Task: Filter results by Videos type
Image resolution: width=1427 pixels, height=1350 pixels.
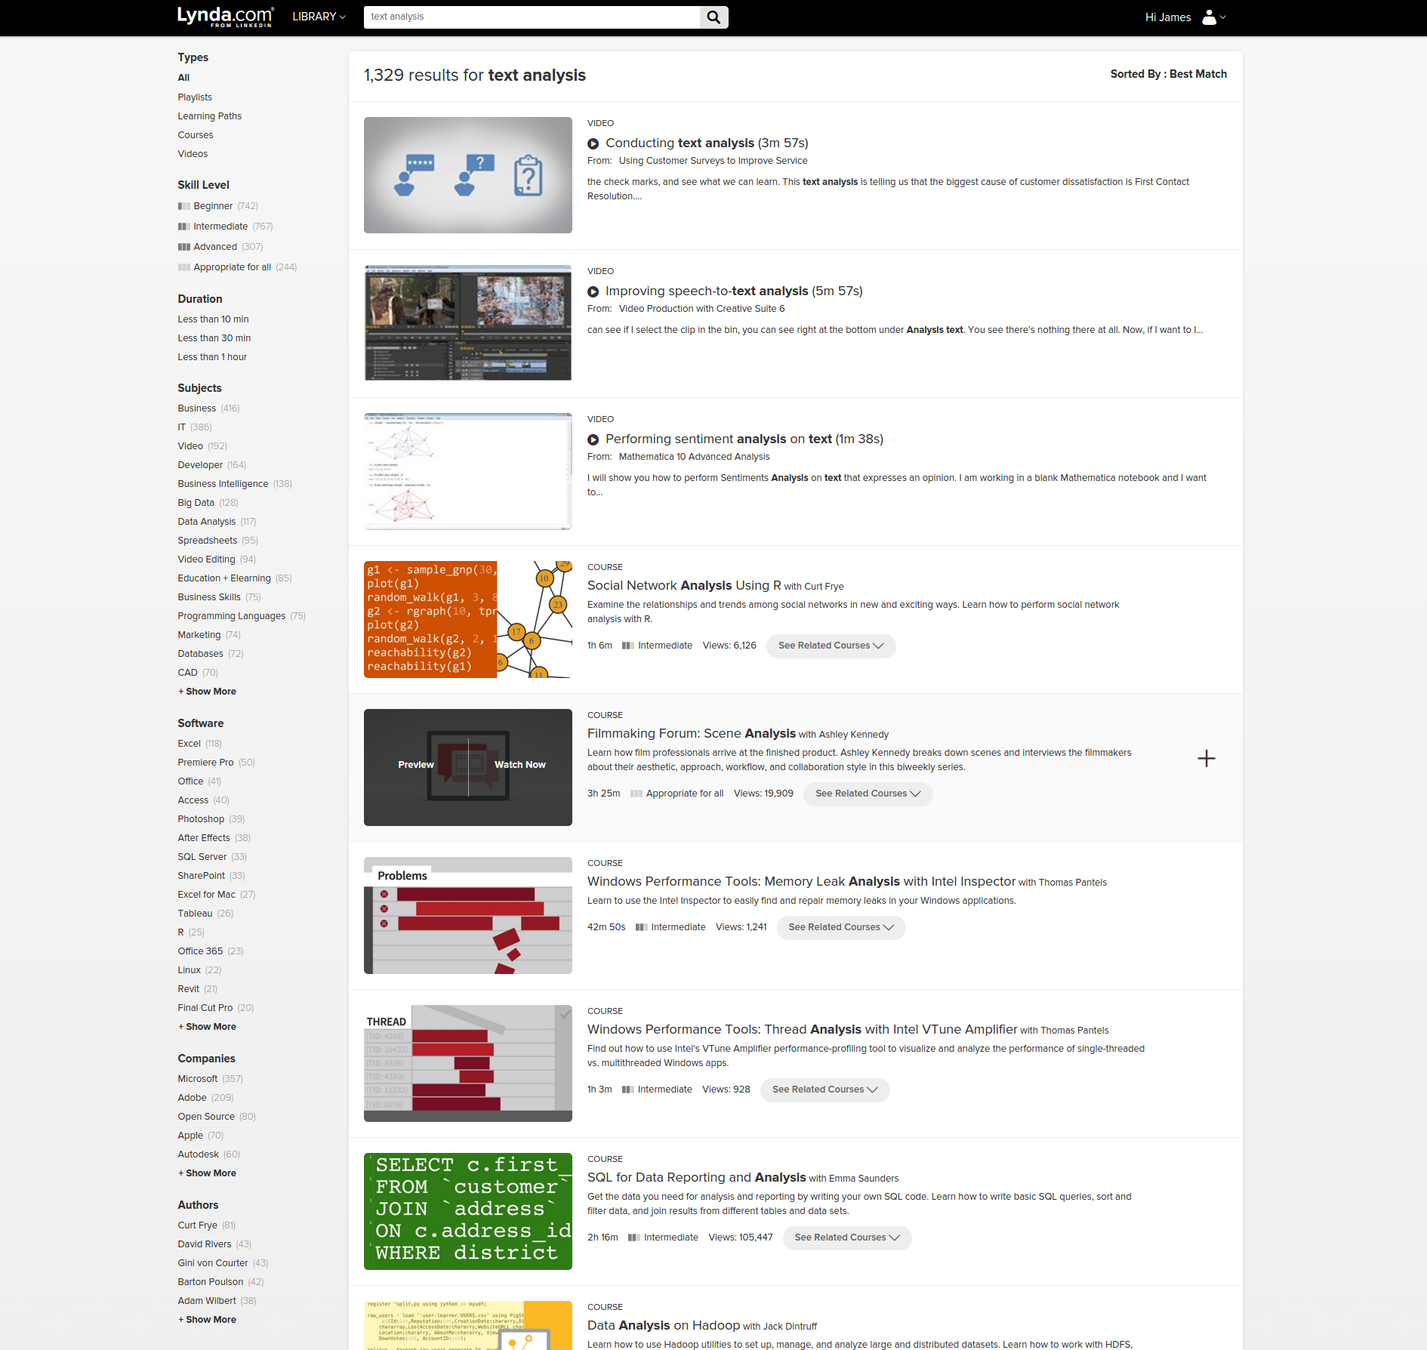Action: [x=193, y=154]
